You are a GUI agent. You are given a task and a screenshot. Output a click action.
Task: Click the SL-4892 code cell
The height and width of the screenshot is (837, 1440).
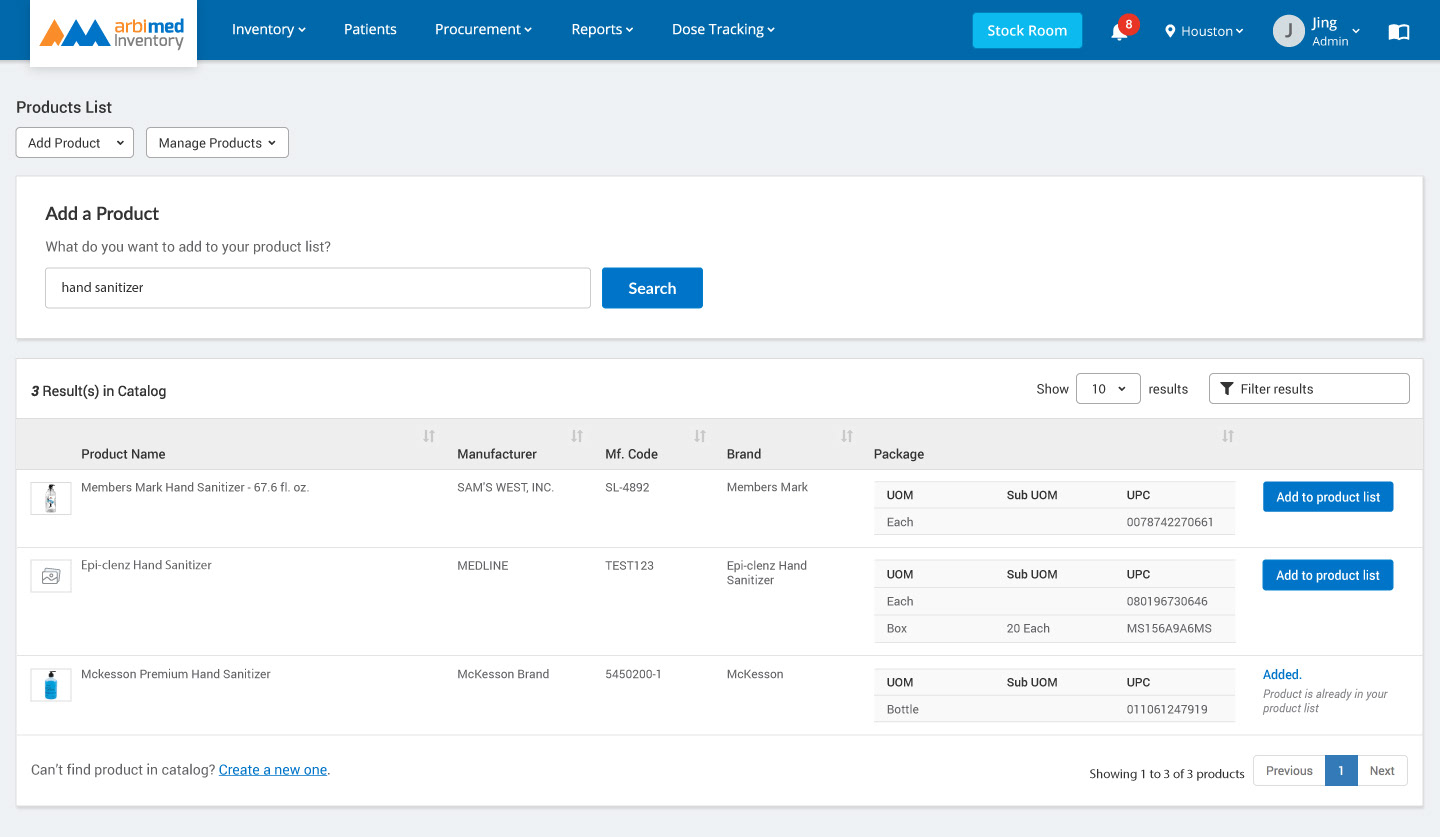click(627, 488)
